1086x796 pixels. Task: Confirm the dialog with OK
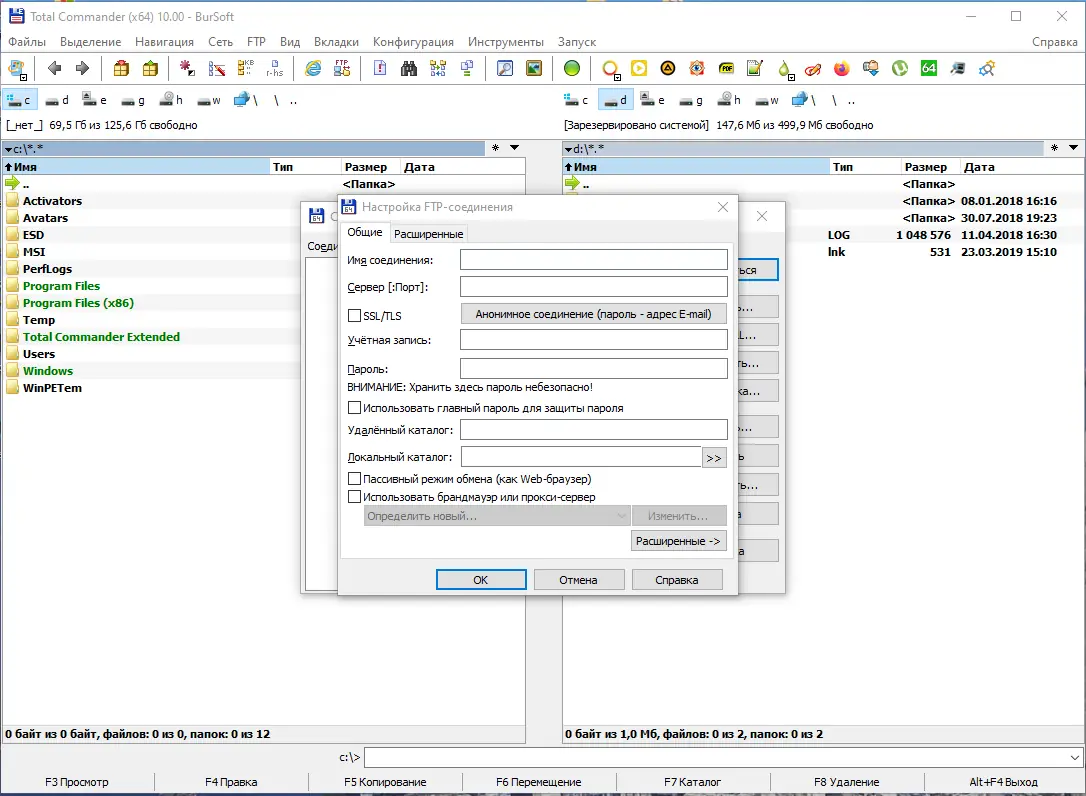(x=481, y=580)
